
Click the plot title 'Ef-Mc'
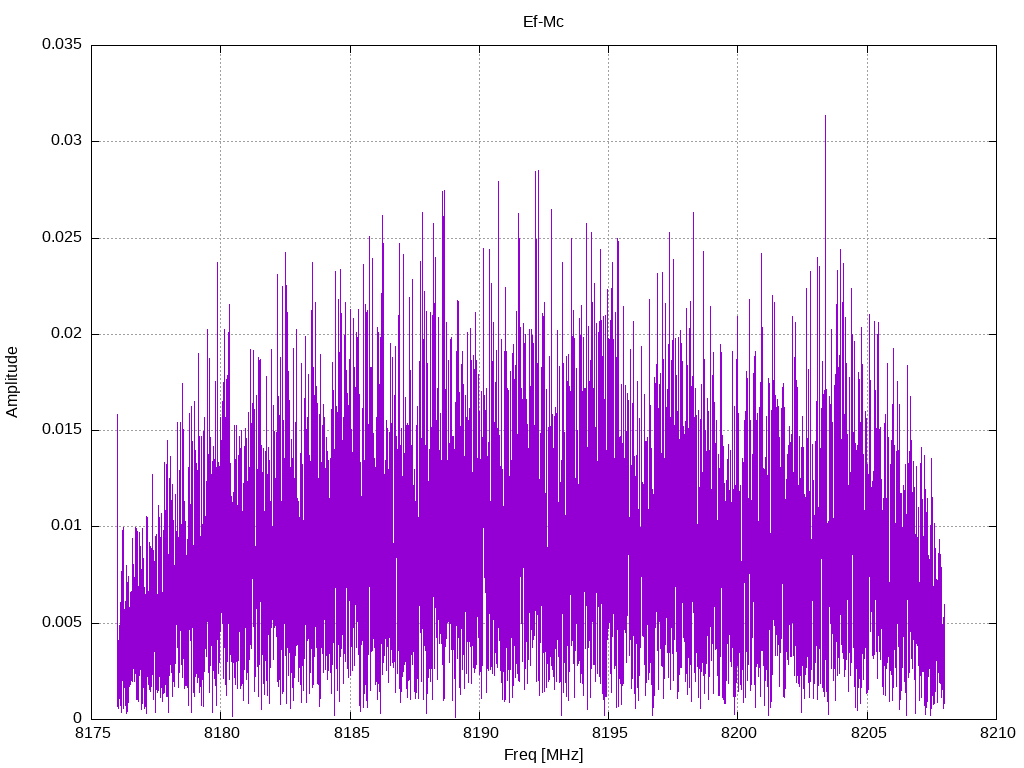tap(543, 22)
